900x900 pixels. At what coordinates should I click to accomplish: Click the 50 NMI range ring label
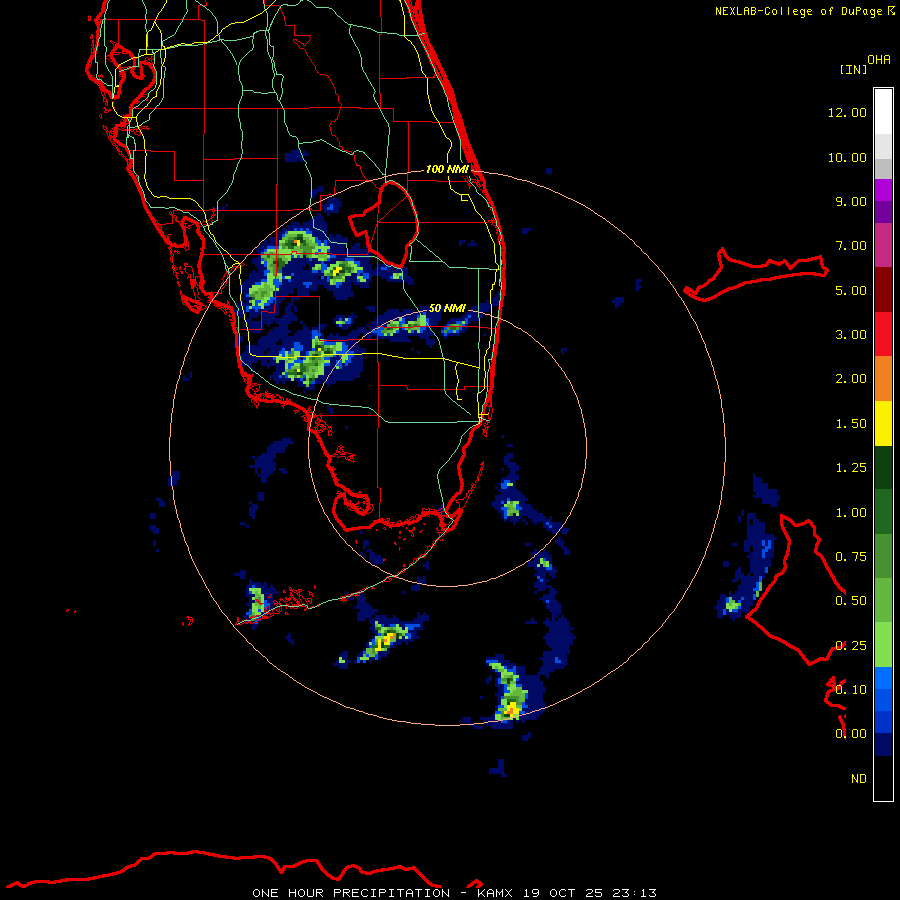pos(448,308)
